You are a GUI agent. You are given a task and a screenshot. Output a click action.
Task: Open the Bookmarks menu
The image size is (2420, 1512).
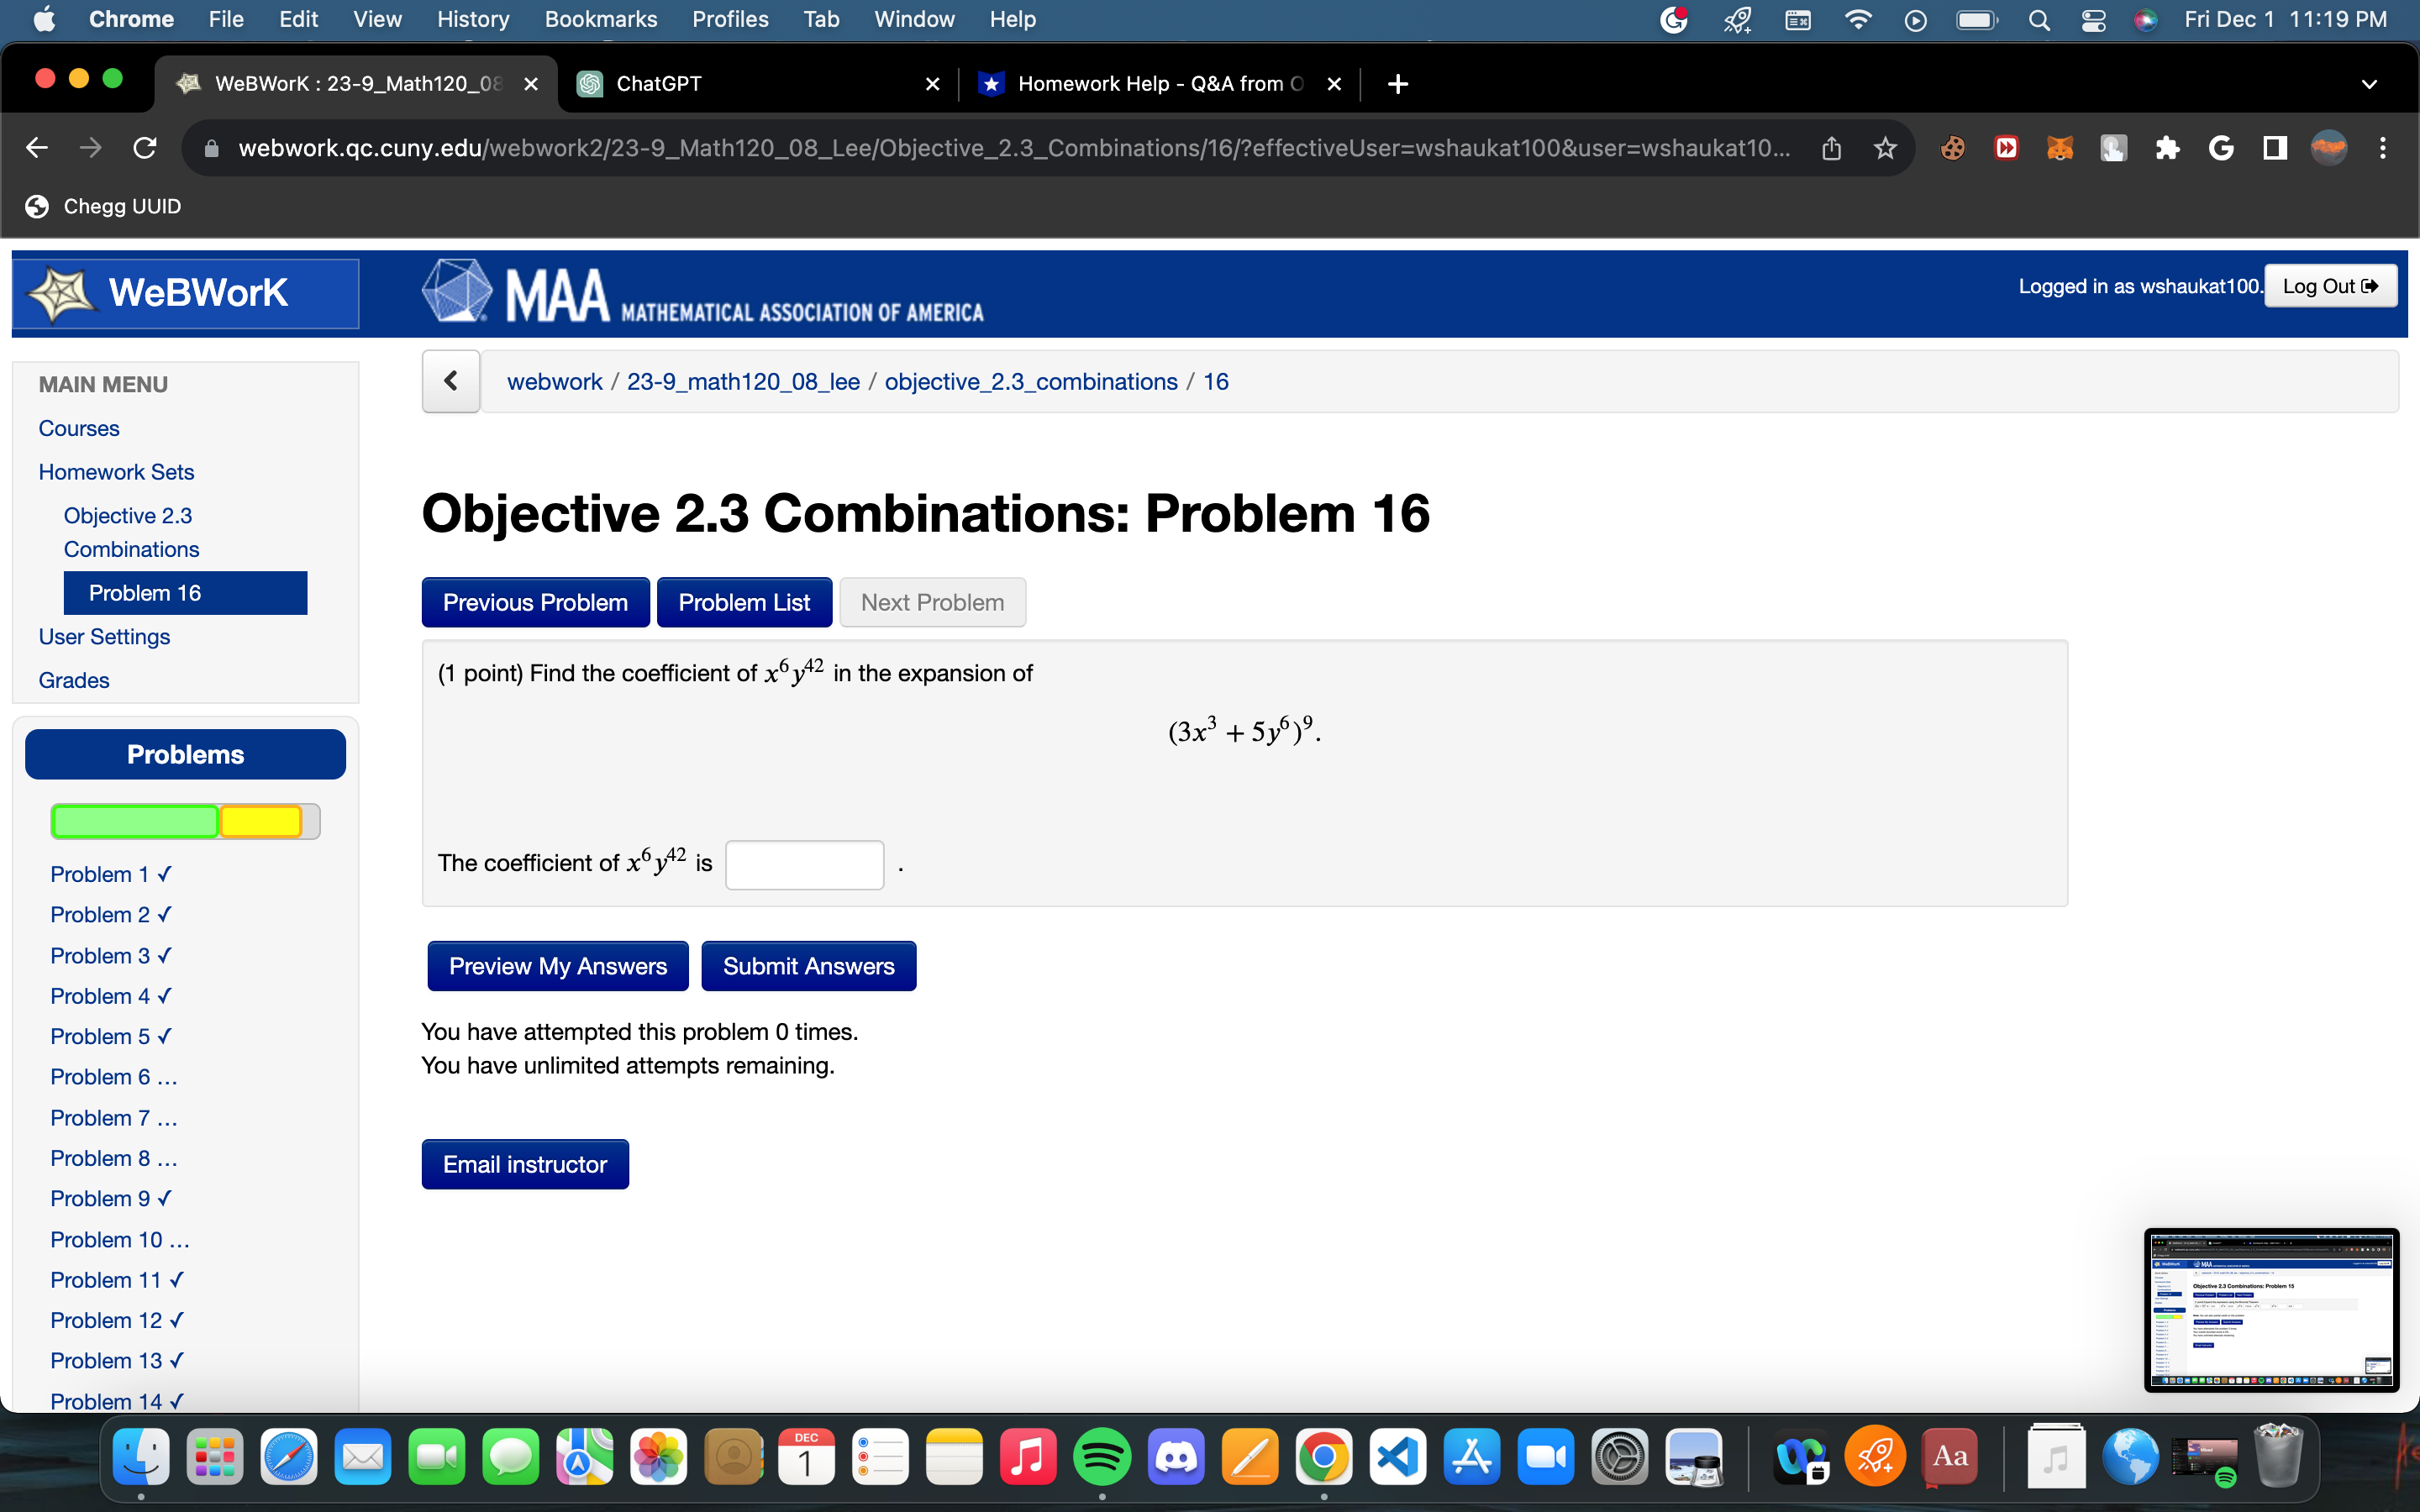tap(601, 19)
